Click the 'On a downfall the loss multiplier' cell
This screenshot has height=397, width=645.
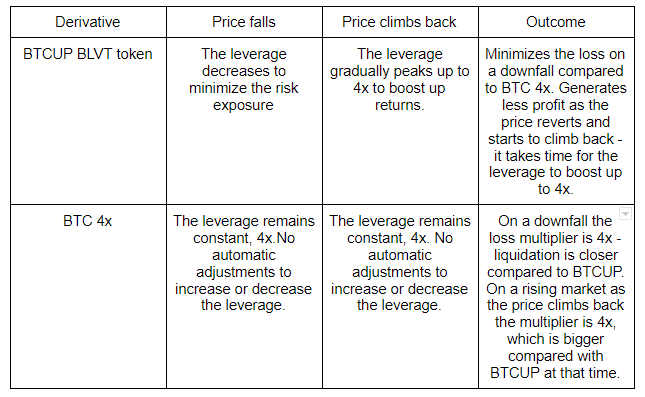coord(556,296)
